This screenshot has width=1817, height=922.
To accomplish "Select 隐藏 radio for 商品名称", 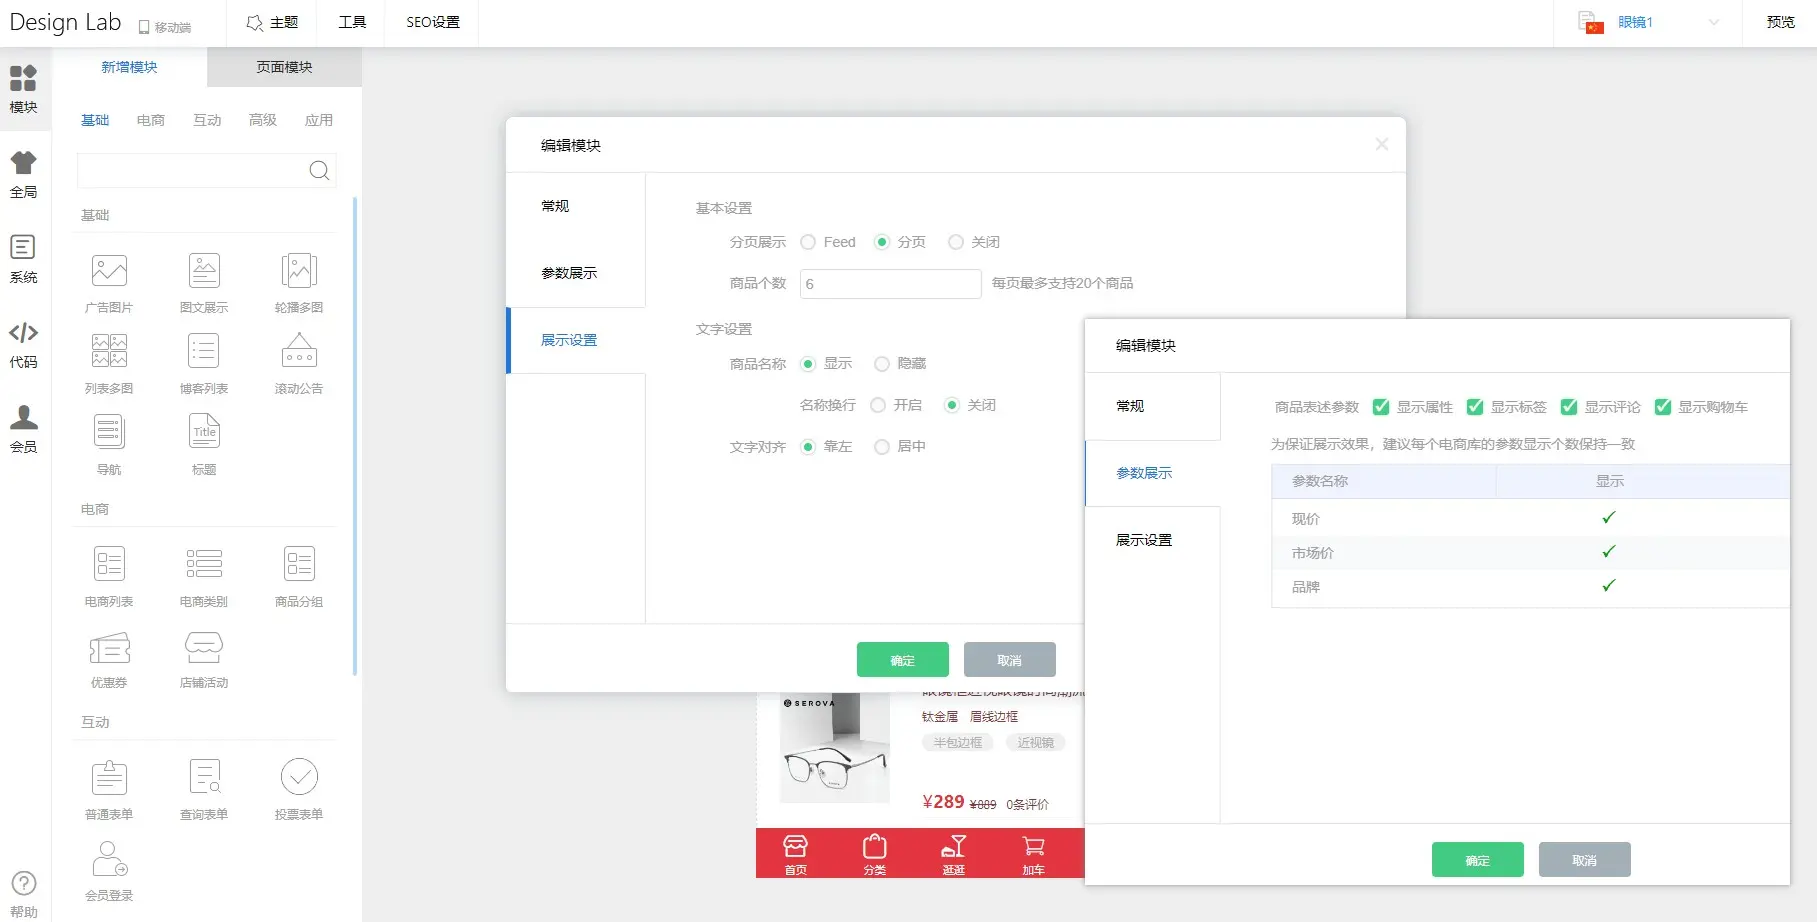I will [x=882, y=364].
